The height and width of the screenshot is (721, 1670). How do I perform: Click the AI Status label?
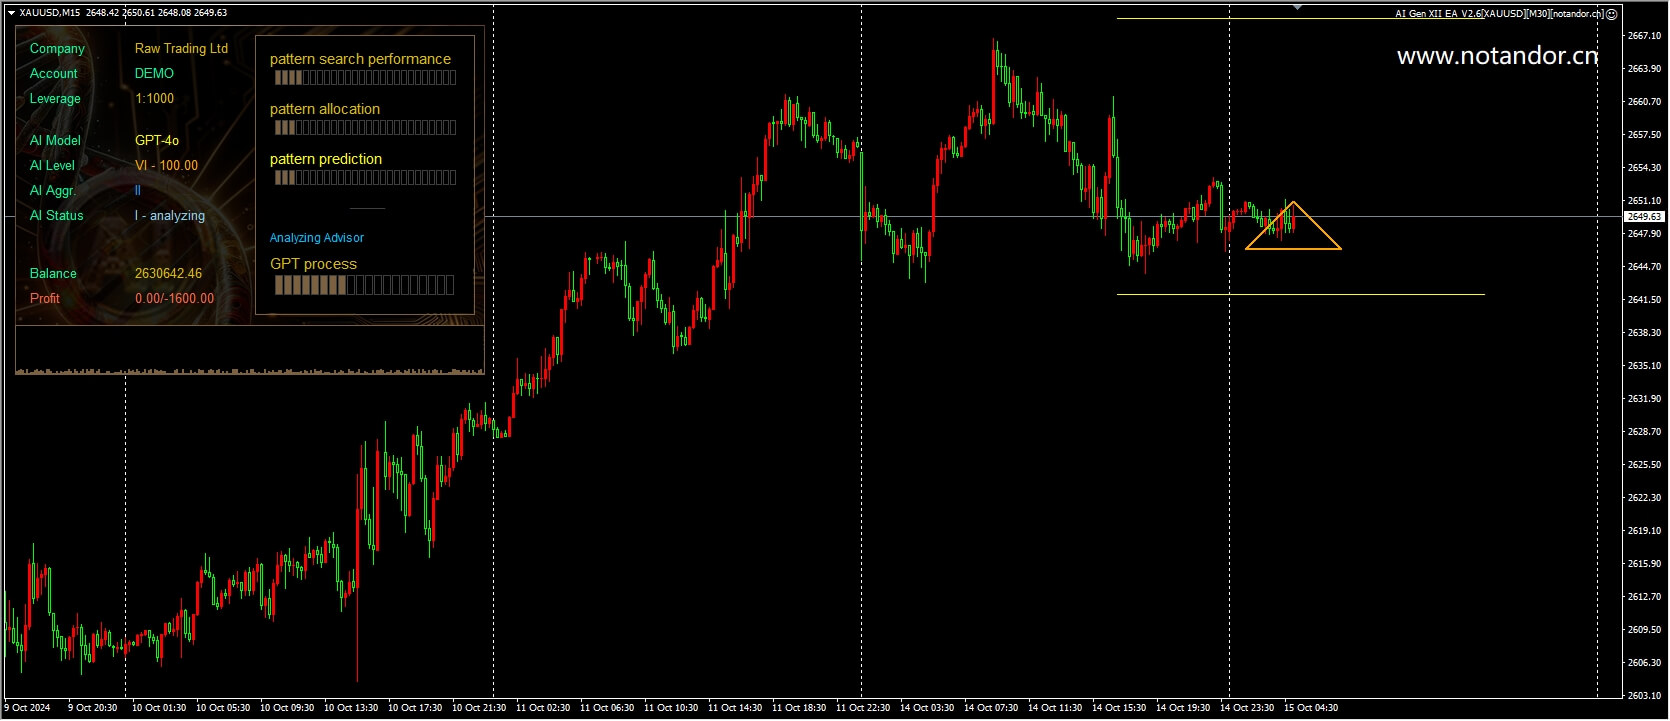pos(56,216)
